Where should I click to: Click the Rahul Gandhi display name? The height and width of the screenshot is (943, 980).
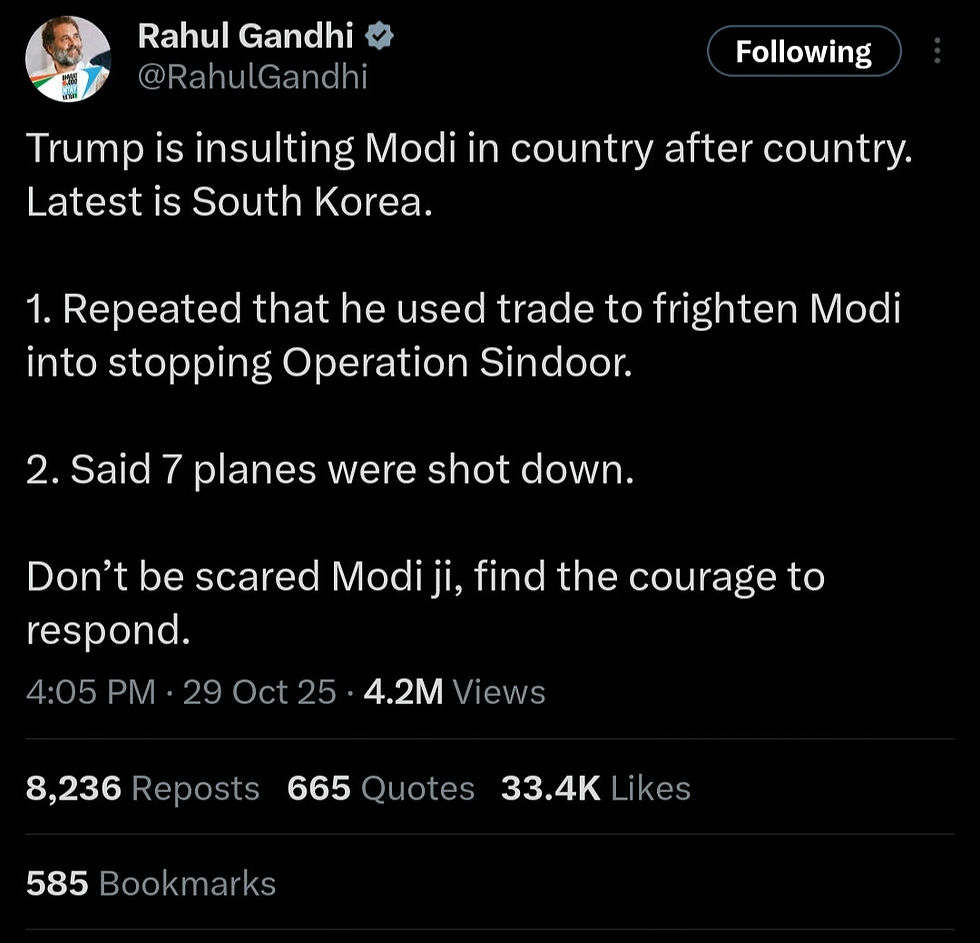click(245, 36)
